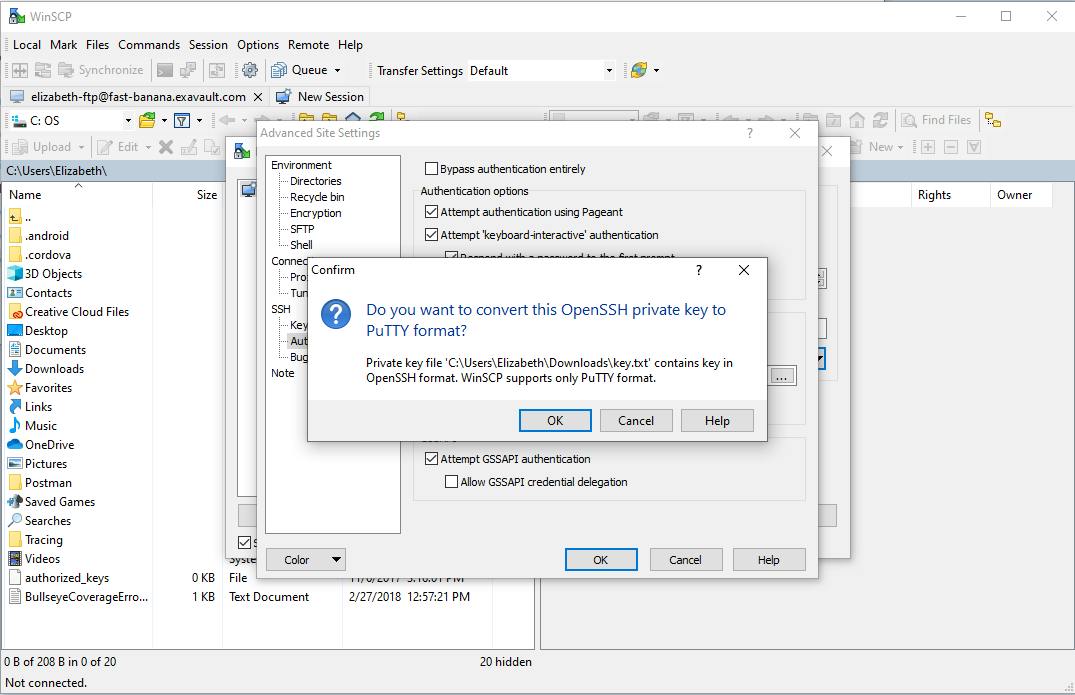The width and height of the screenshot is (1075, 695).
Task: Click the Synchronize toolbar button
Action: pos(101,70)
